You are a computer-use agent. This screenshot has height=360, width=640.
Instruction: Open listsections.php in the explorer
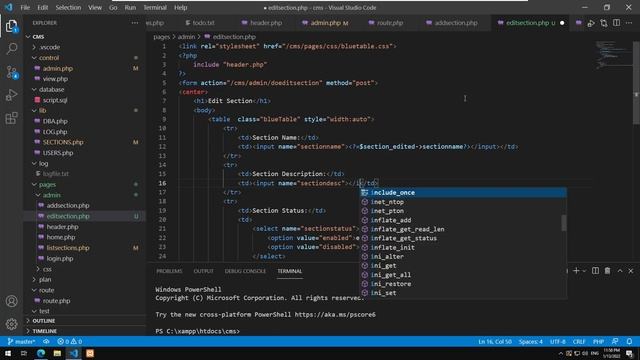click(67, 248)
